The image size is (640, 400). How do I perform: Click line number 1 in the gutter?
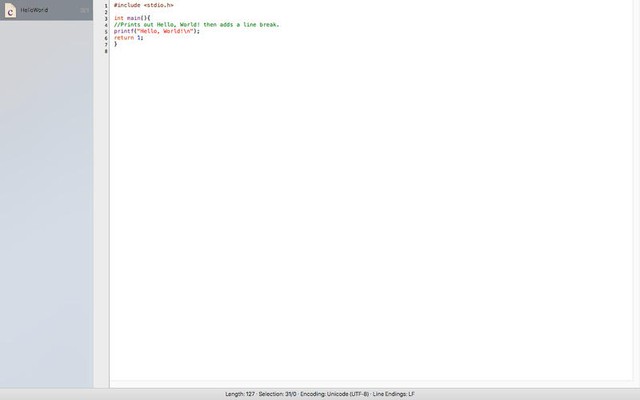click(x=105, y=5)
